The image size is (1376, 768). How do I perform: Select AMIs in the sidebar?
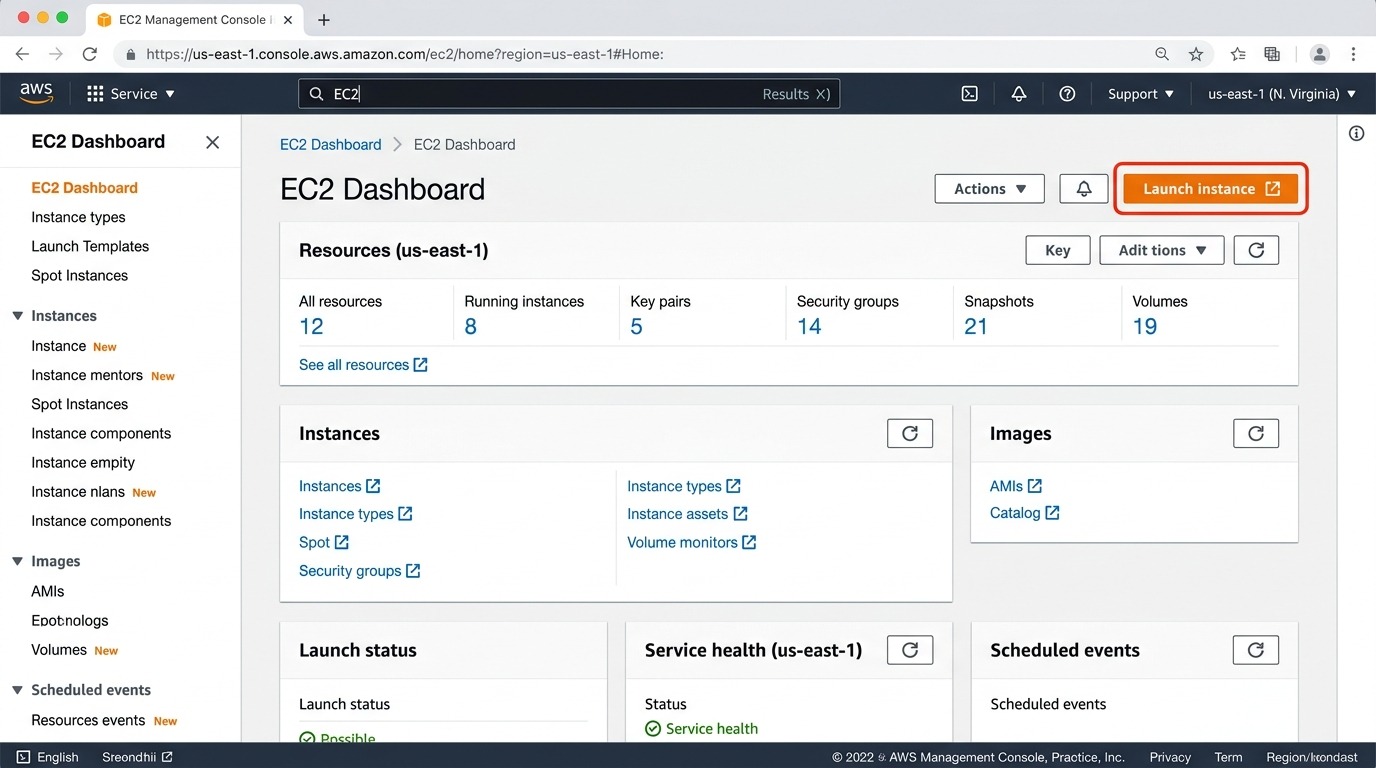point(48,591)
